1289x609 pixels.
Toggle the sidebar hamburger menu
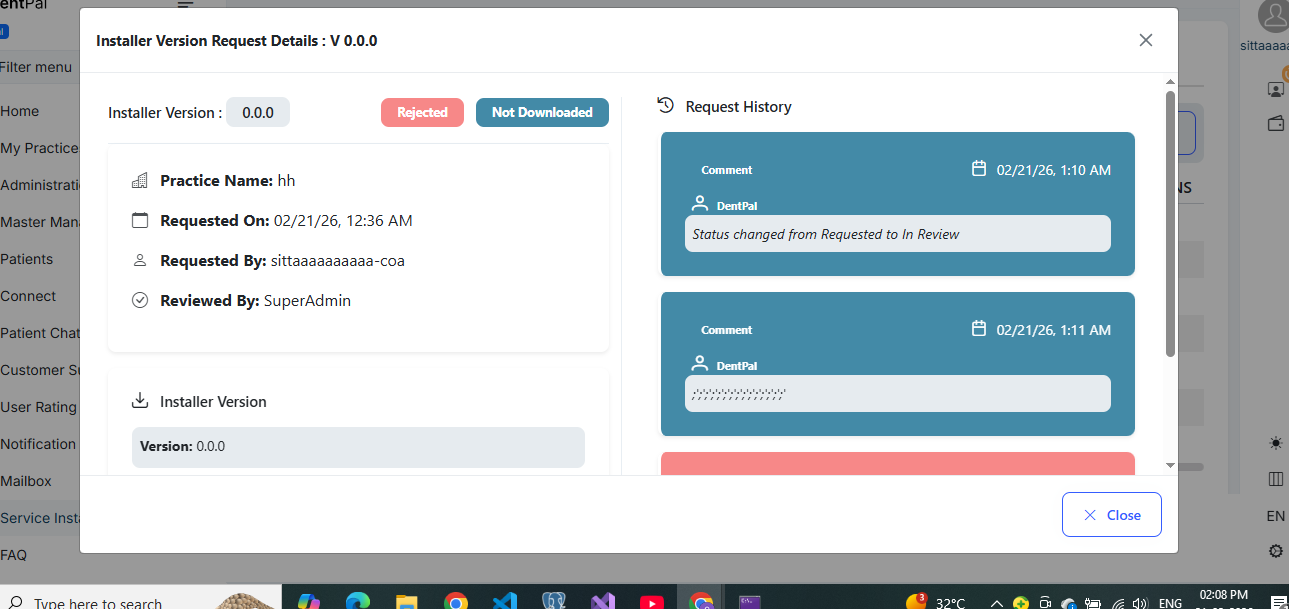click(x=185, y=6)
